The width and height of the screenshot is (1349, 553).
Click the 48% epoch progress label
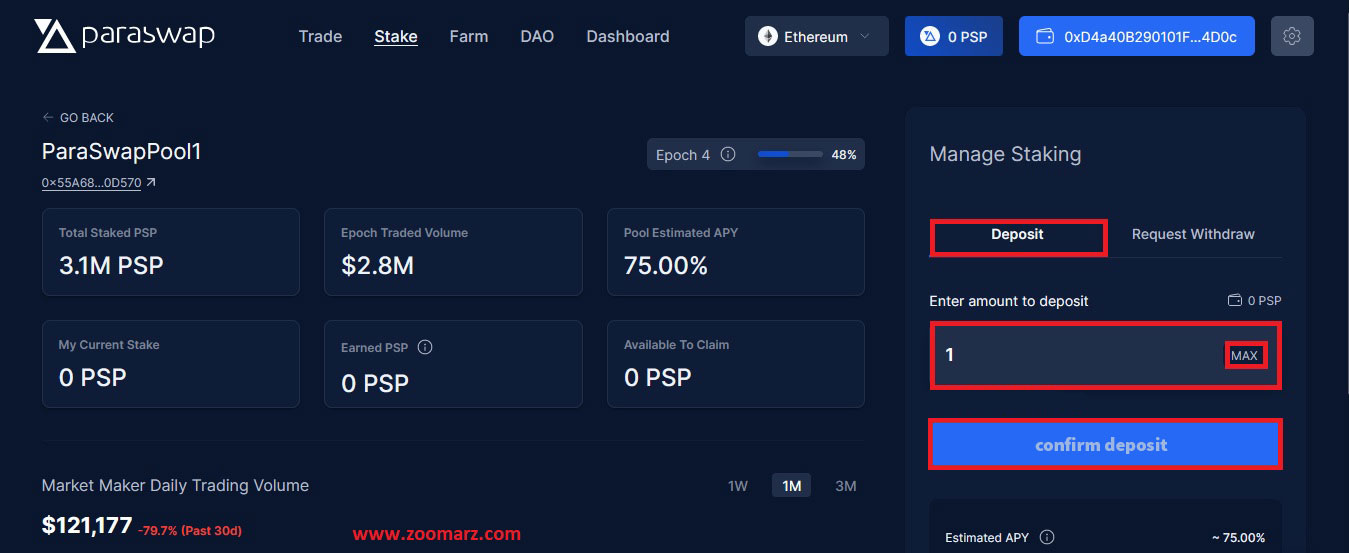click(x=844, y=155)
